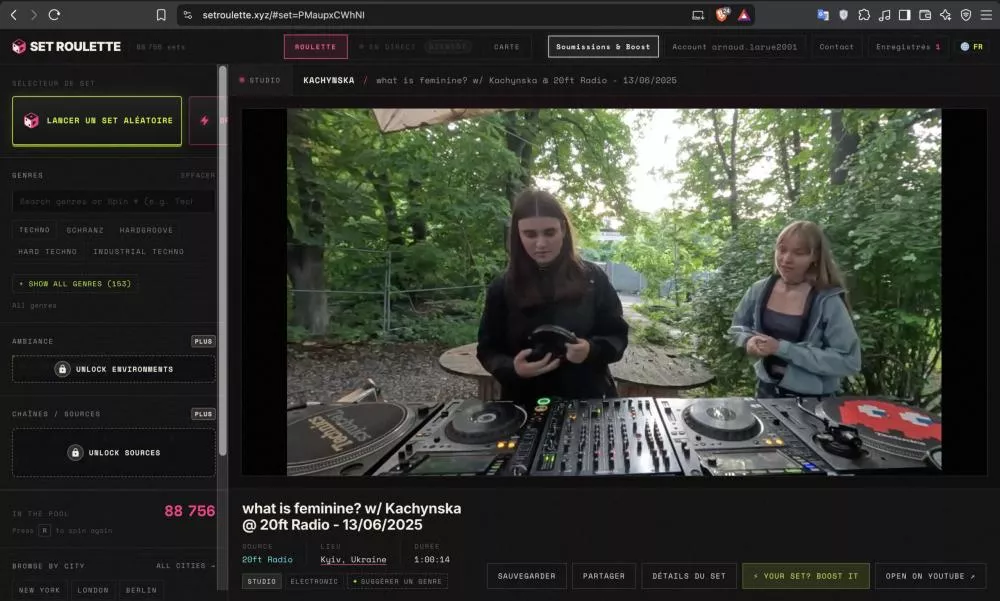
Task: Click Your Set? Boost It button
Action: (x=805, y=576)
